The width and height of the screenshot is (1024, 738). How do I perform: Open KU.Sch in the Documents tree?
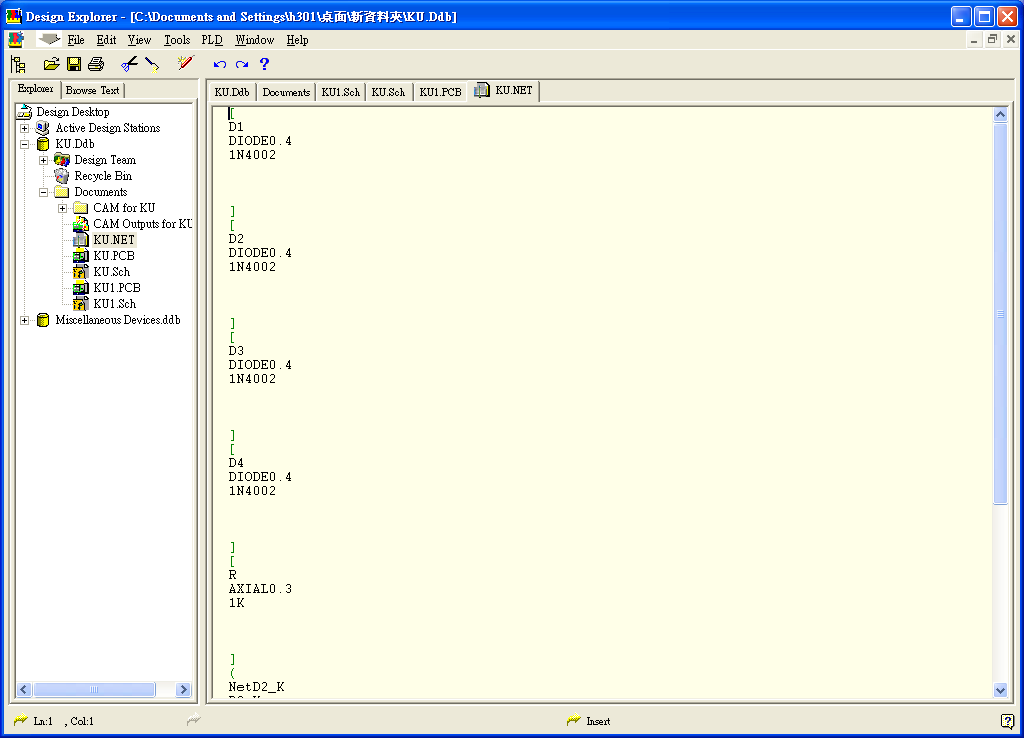111,272
